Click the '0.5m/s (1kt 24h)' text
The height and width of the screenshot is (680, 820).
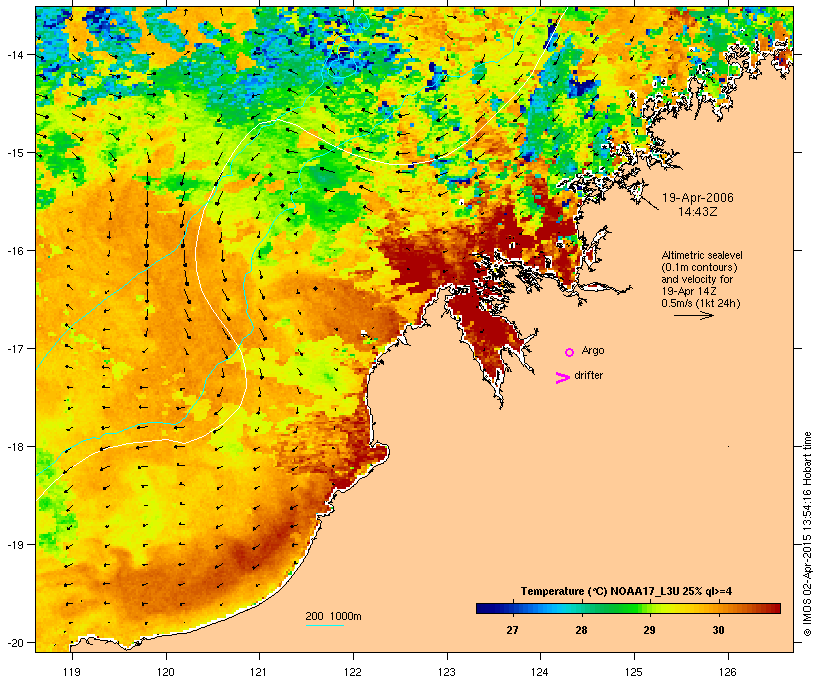pyautogui.click(x=701, y=303)
